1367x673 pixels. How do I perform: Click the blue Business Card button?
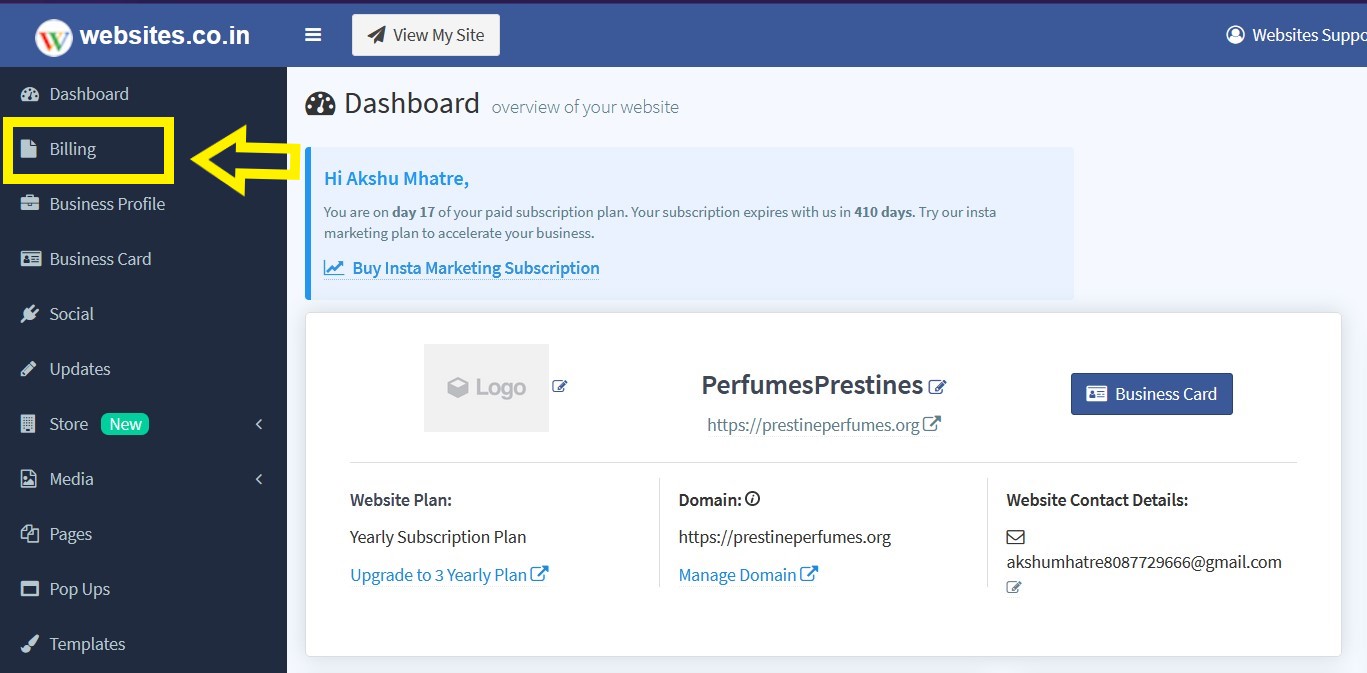click(1152, 394)
